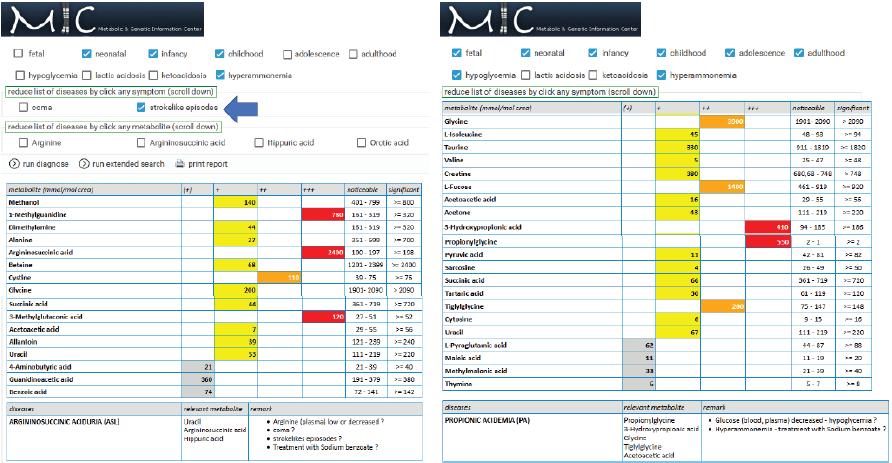
Task: Click Taurine metabolite row name
Action: pos(456,147)
